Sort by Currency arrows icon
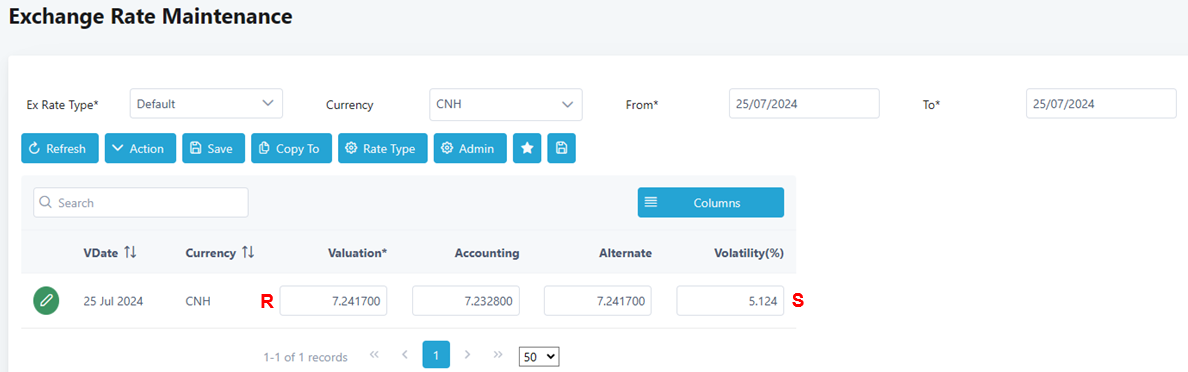The width and height of the screenshot is (1188, 372). 248,252
